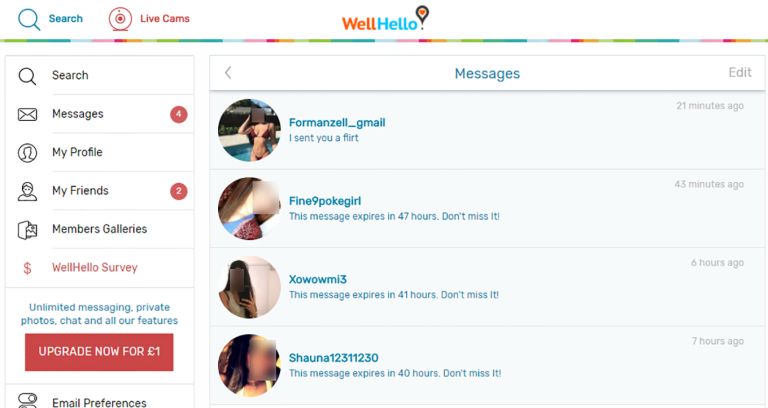This screenshot has width=768, height=408.
Task: Open My Profile head icon
Action: click(x=27, y=152)
